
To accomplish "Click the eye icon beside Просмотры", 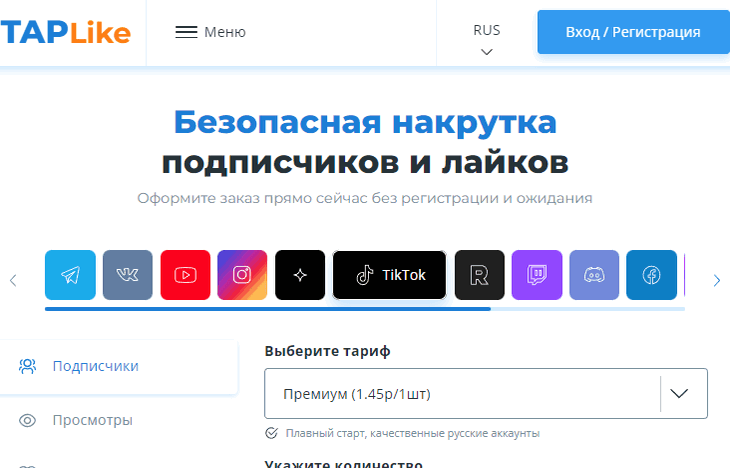I will click(27, 421).
